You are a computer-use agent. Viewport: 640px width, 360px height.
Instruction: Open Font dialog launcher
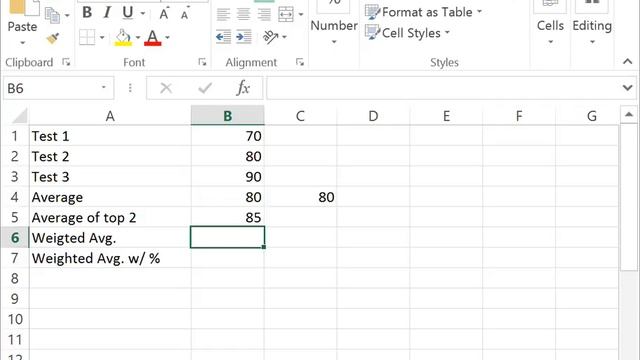click(x=202, y=62)
